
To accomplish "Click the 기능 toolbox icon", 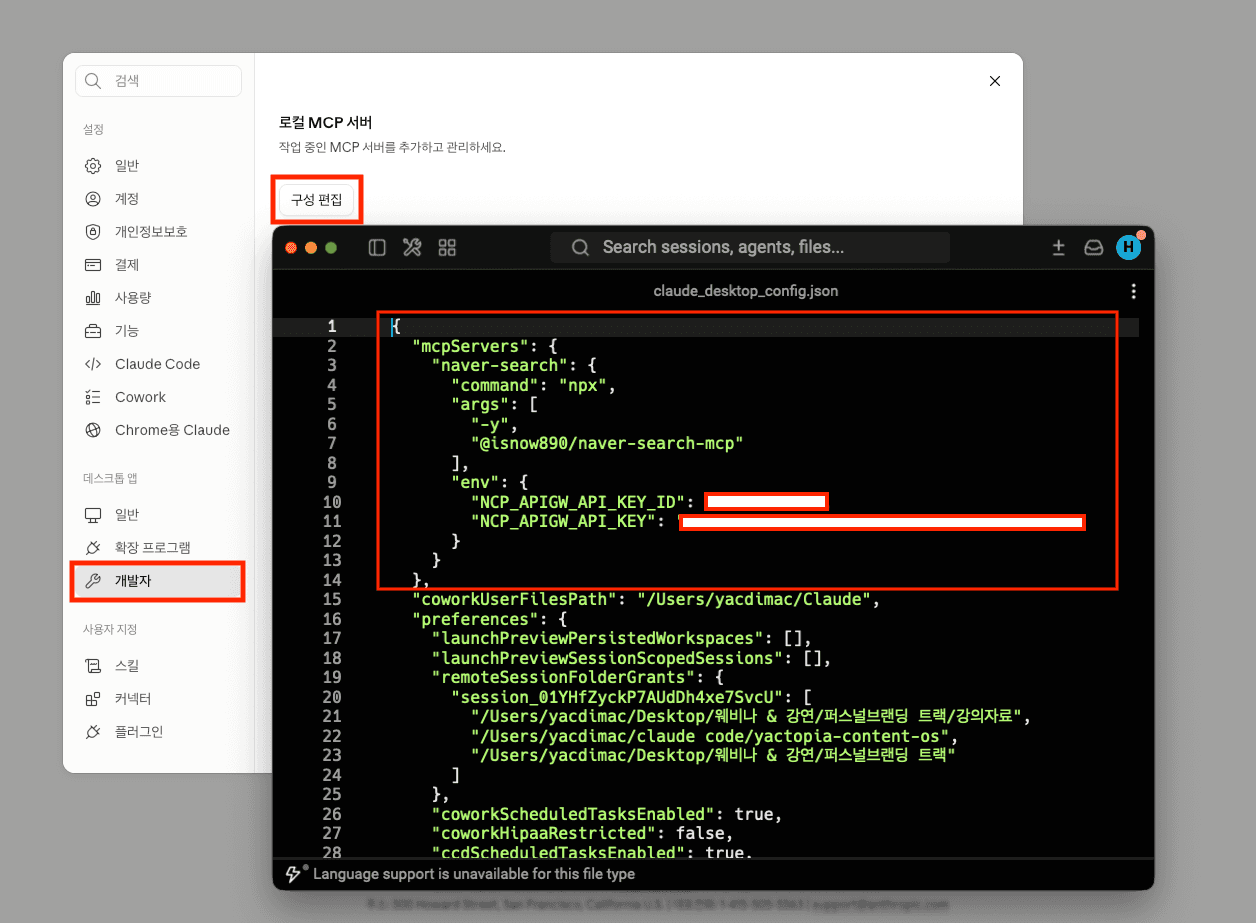I will pos(93,330).
